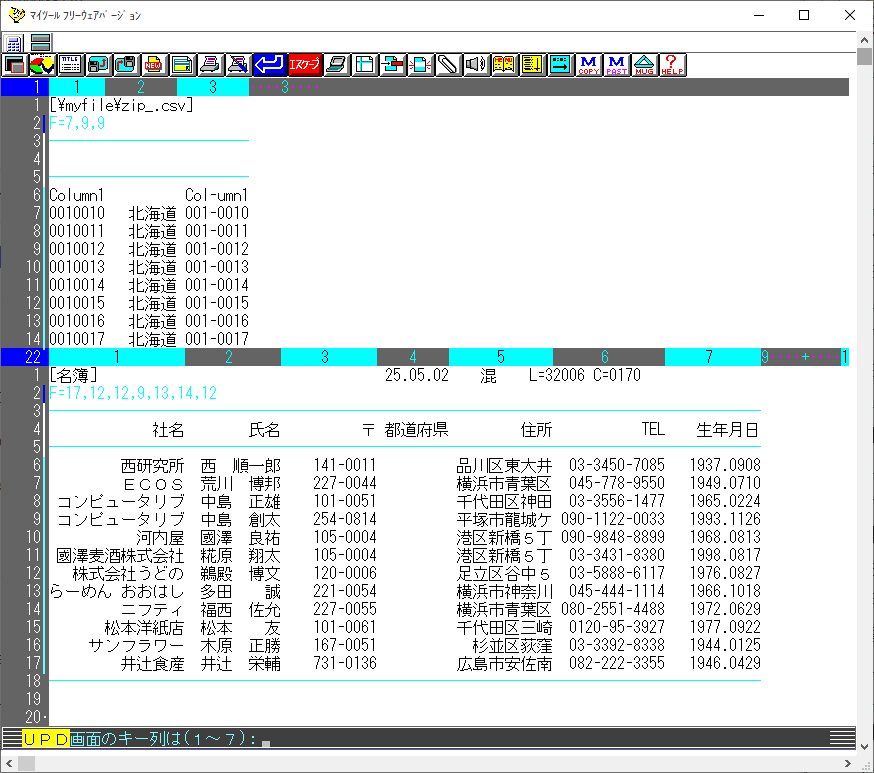Open Help with the question mark icon

(x=672, y=65)
